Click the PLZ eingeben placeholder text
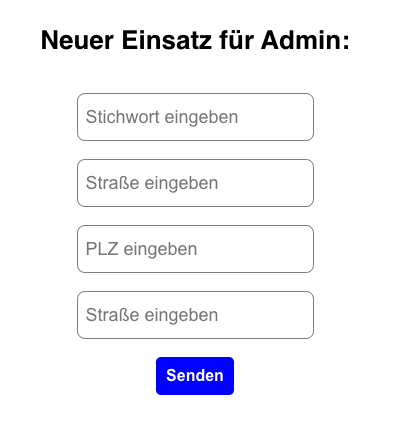The image size is (399, 425). pos(141,249)
